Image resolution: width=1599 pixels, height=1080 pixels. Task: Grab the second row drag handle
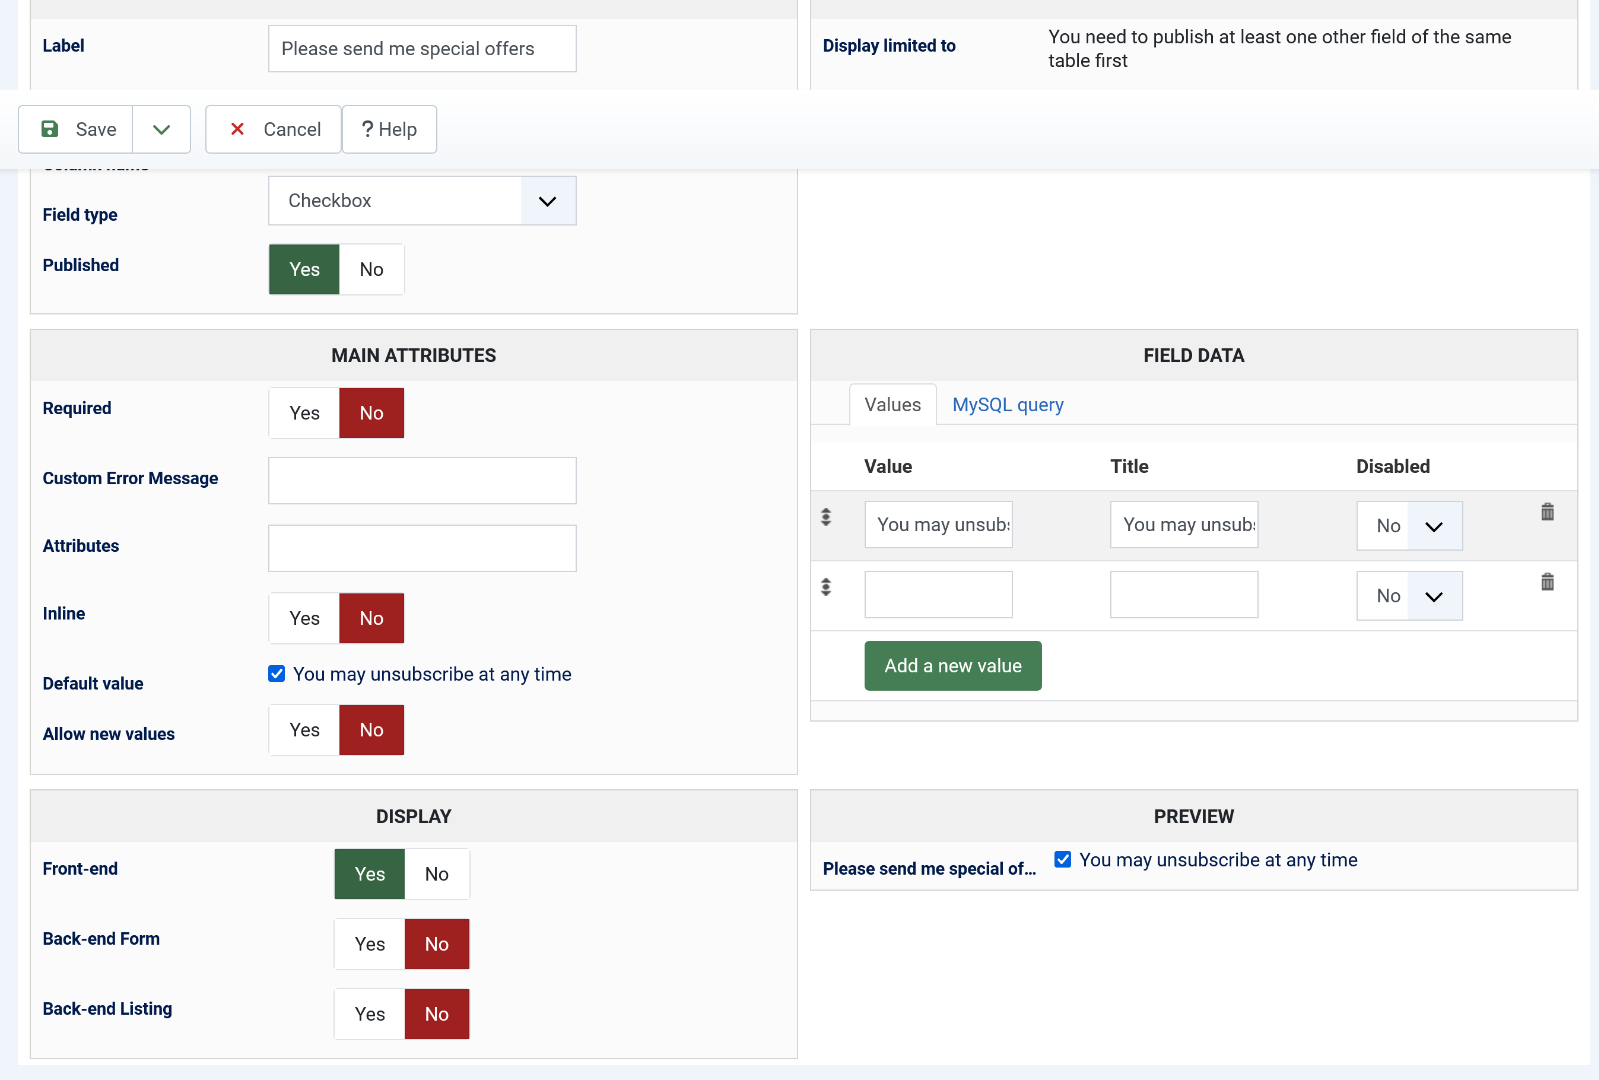tap(826, 587)
